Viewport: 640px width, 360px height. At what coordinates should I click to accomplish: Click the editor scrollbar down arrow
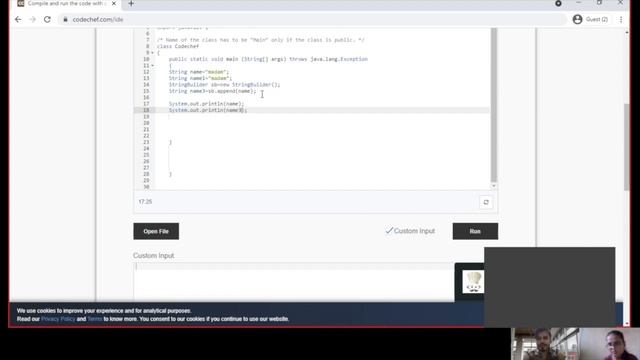coord(493,186)
